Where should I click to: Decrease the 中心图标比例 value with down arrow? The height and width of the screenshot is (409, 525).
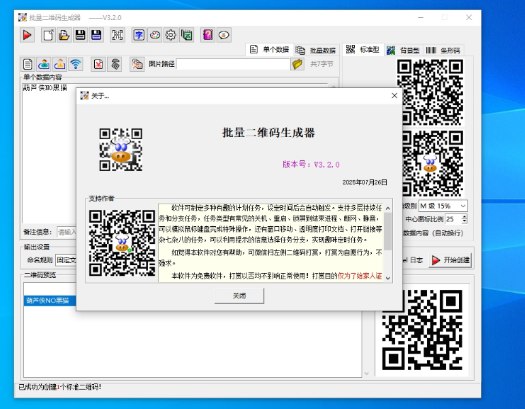click(x=464, y=222)
